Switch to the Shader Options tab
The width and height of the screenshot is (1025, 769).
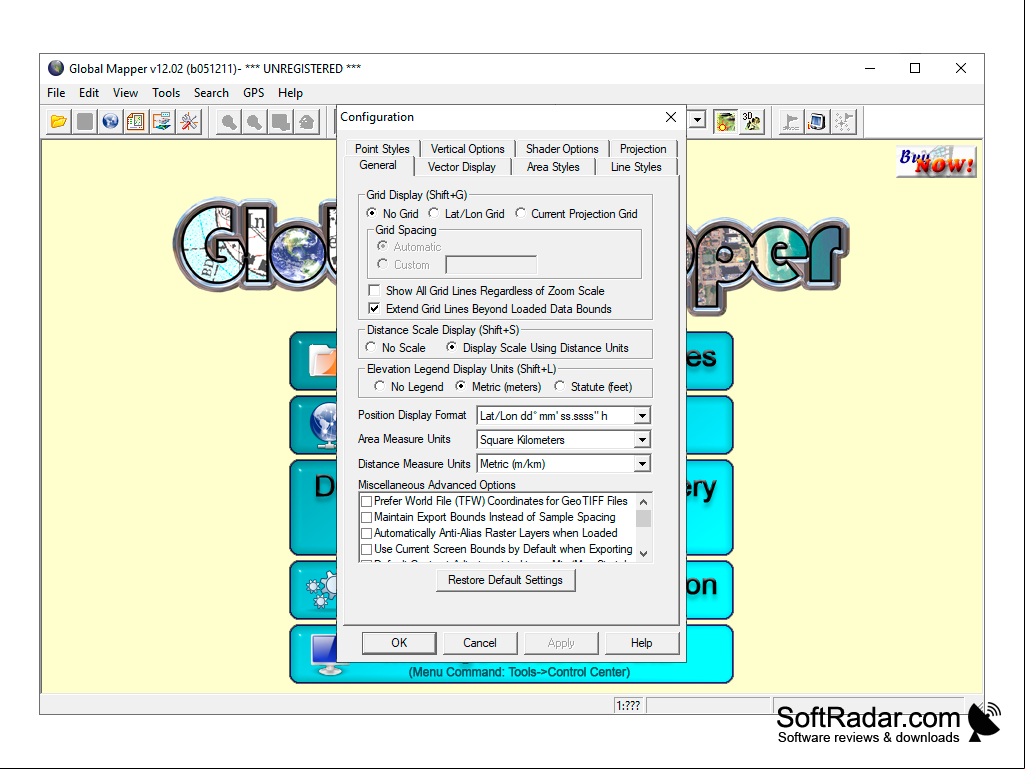(562, 149)
